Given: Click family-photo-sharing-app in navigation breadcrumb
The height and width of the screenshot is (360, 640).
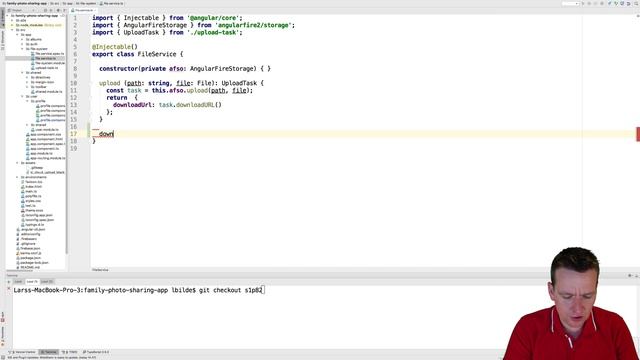Looking at the screenshot, I should pyautogui.click(x=24, y=3).
